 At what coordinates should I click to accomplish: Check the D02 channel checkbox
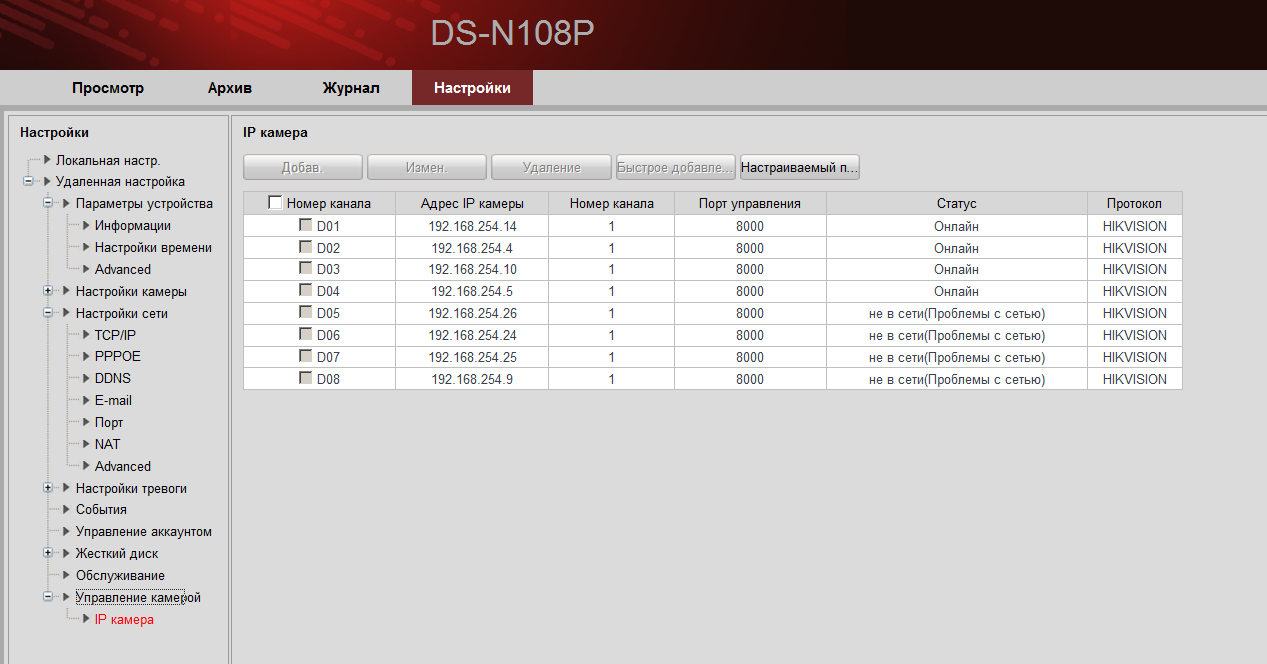305,248
